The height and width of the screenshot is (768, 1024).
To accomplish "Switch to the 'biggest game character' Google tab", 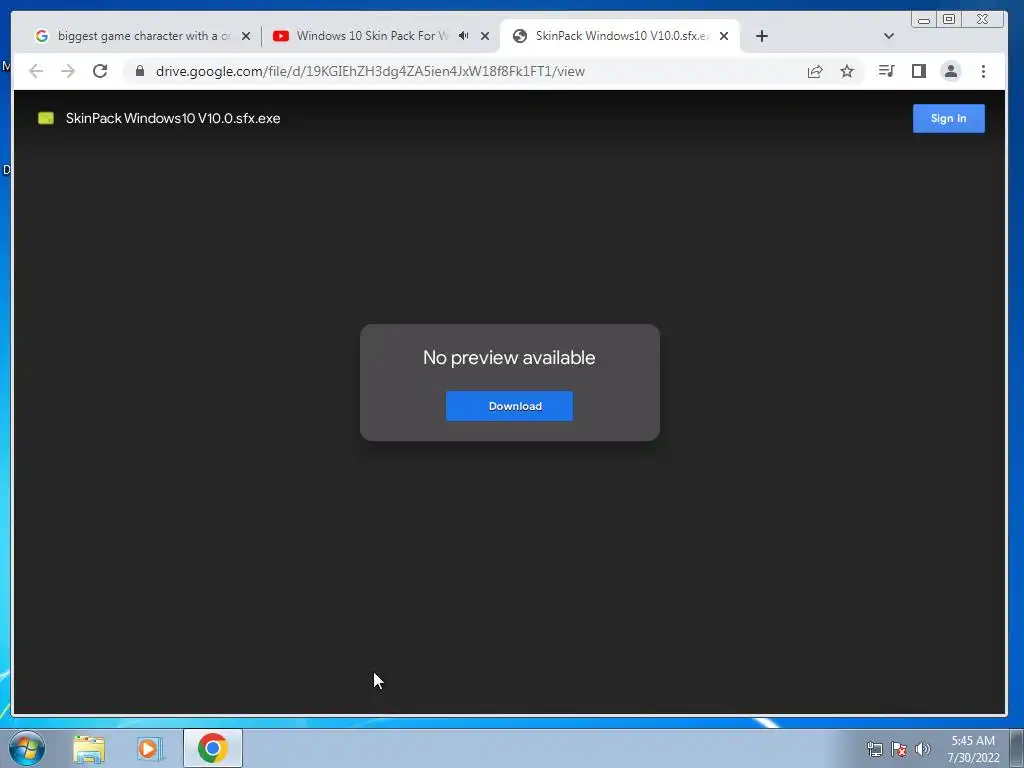I will (x=144, y=36).
